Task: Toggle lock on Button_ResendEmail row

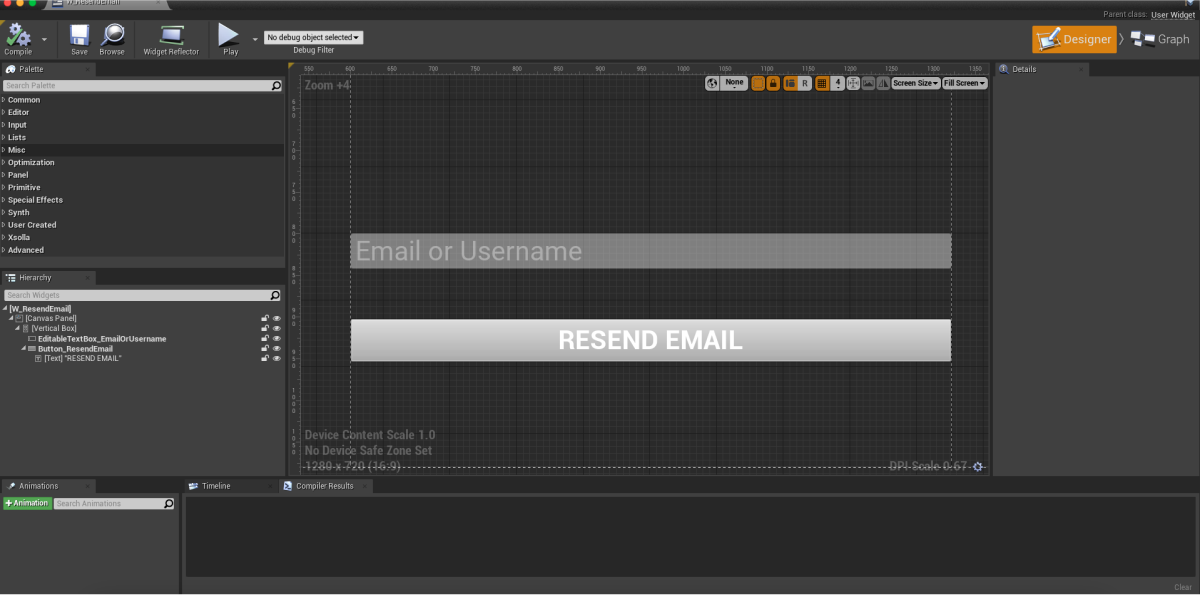Action: 265,349
